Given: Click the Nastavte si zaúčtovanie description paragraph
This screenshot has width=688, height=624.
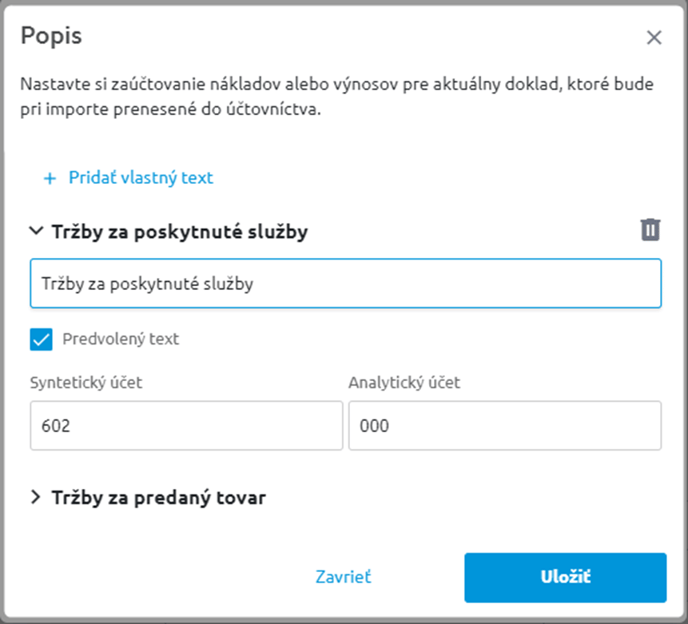Looking at the screenshot, I should tap(337, 97).
